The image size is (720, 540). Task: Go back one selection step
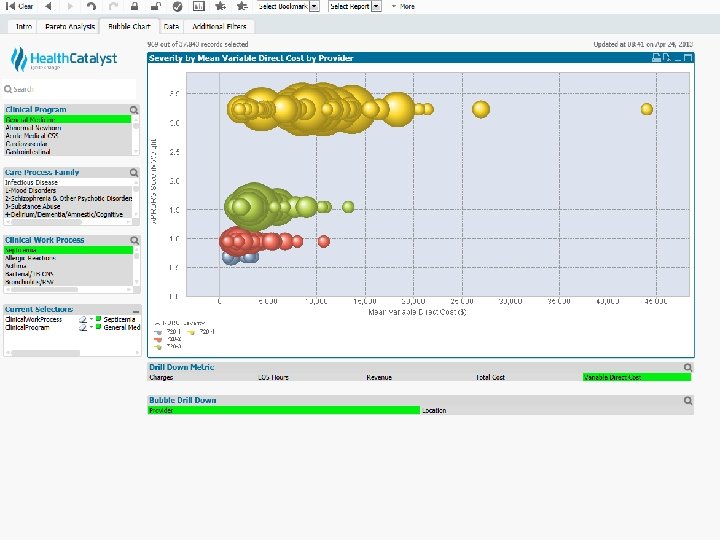[x=48, y=6]
